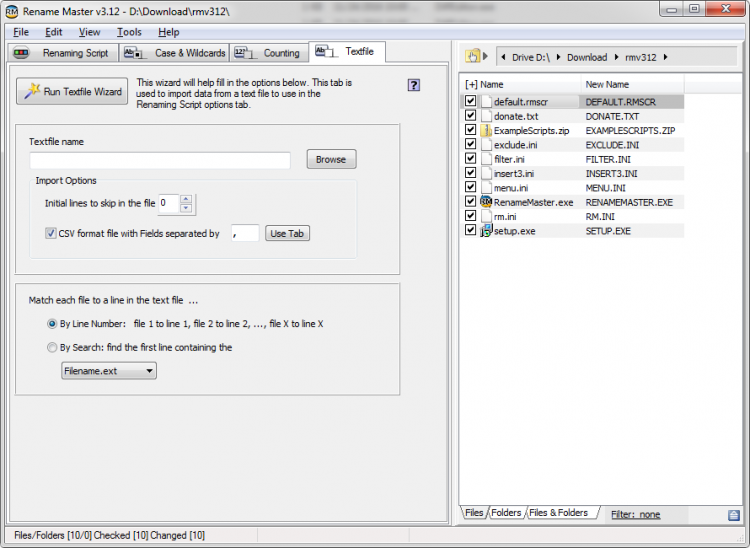This screenshot has height=548, width=750.
Task: Click the [+] toggle in Name column header
Action: (471, 85)
